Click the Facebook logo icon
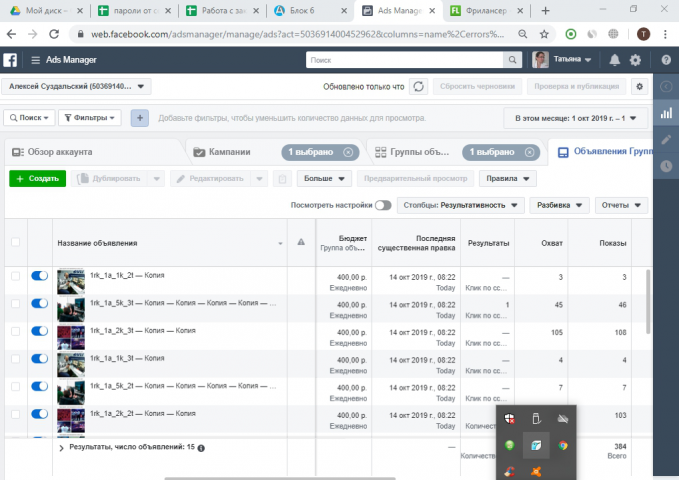679x480 pixels. pos(10,60)
